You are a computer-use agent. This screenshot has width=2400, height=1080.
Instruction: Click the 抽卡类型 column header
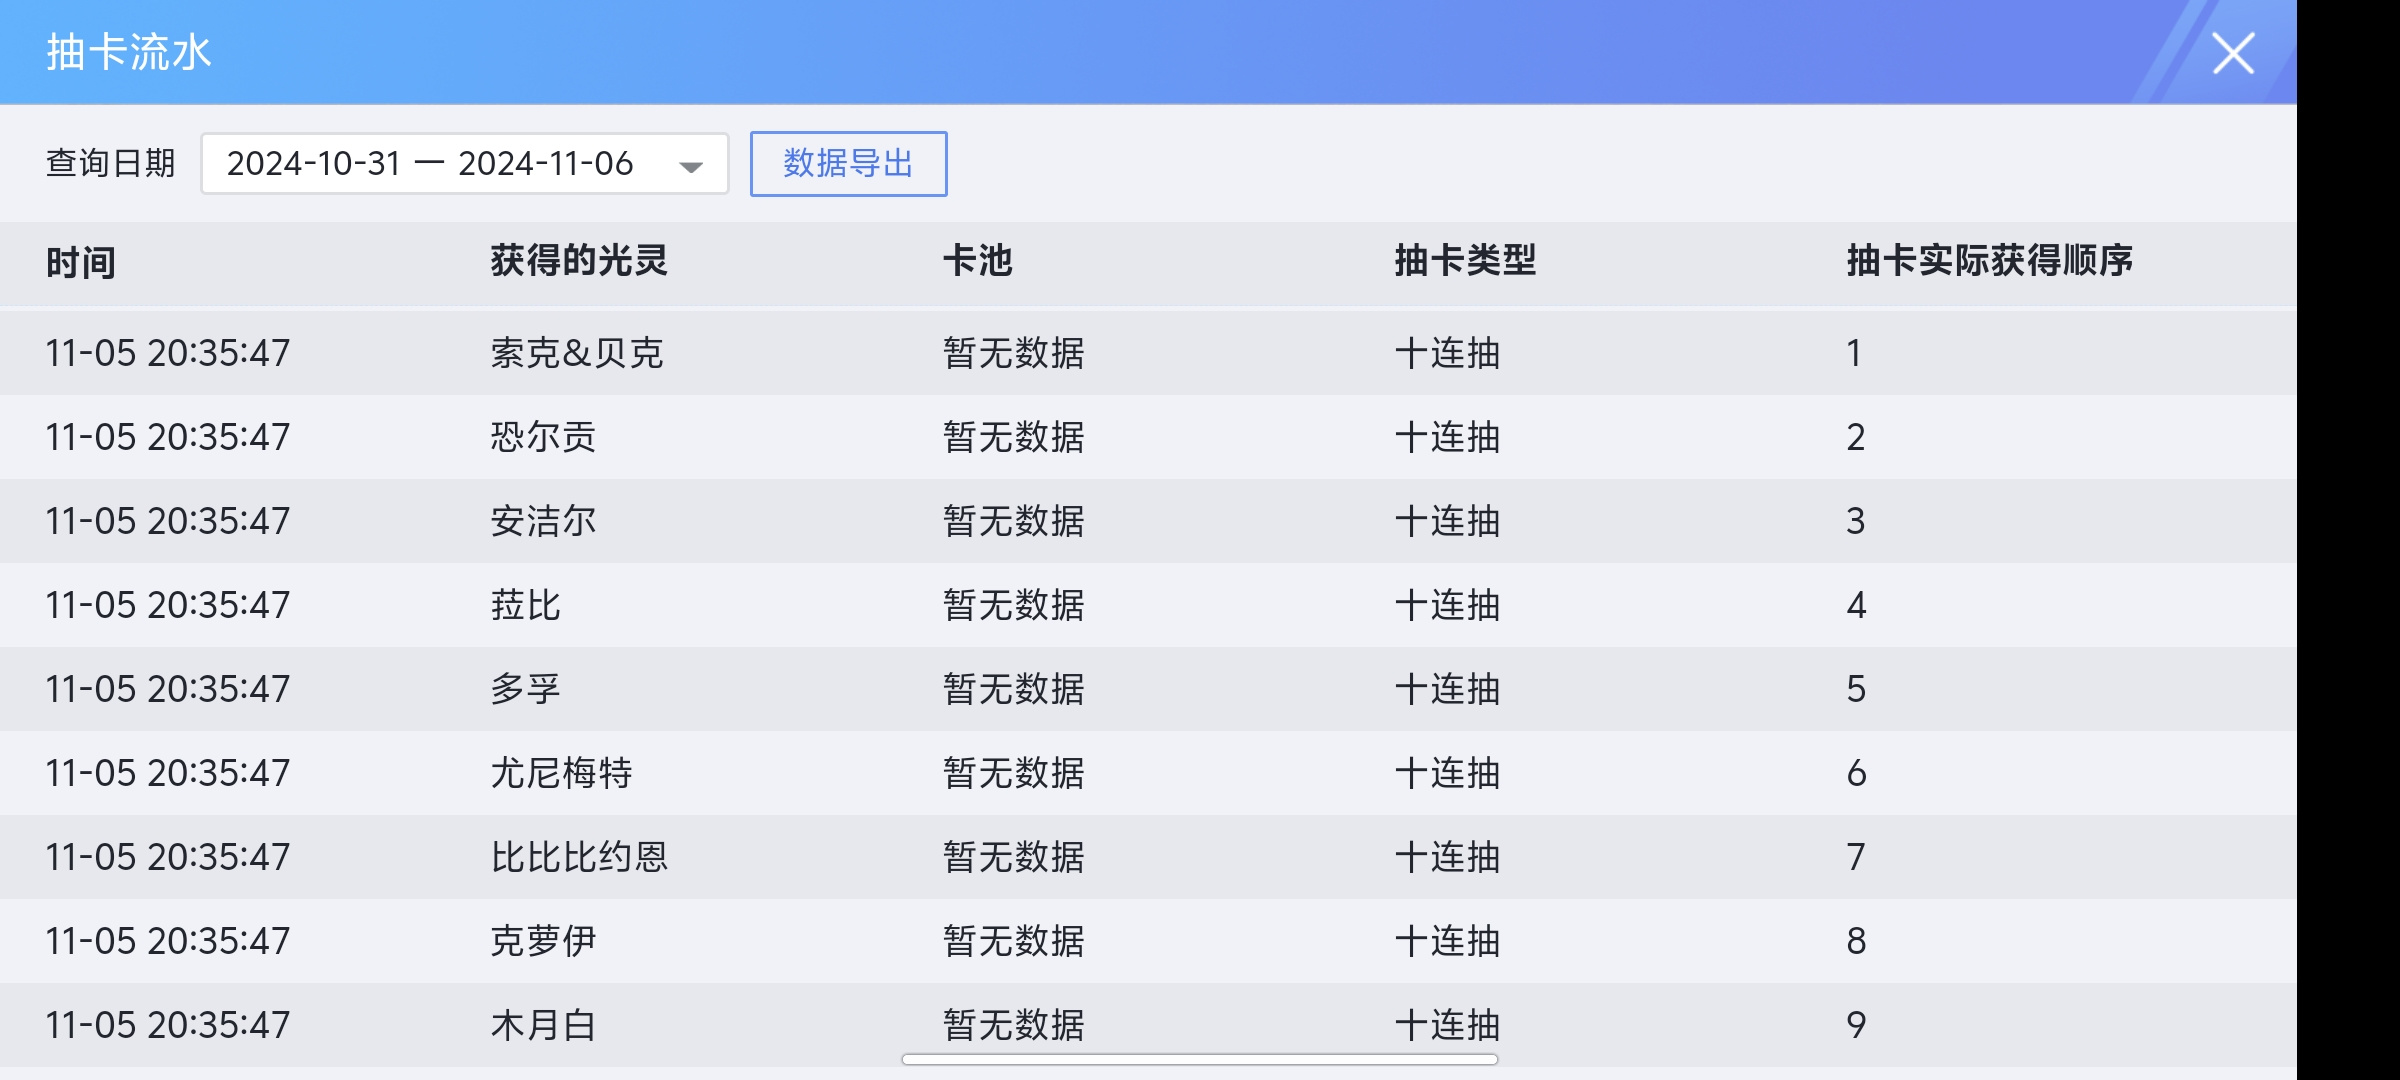(x=1465, y=261)
